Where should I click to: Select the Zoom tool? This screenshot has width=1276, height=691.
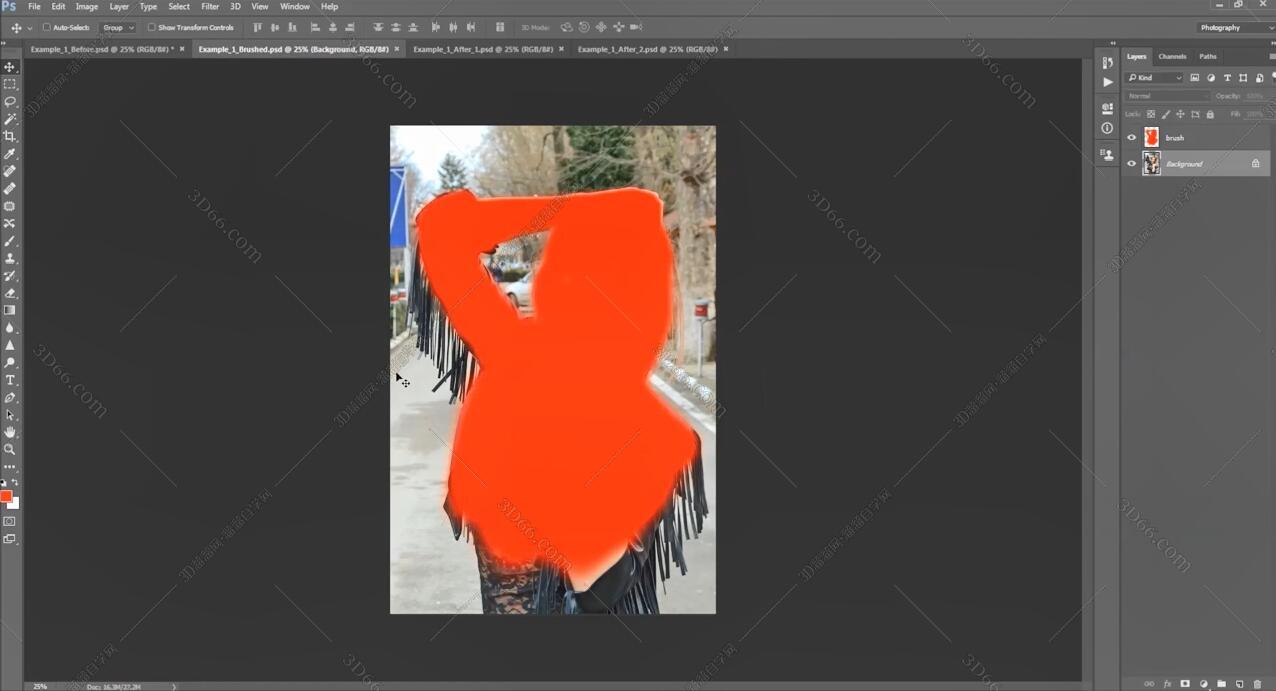click(10, 449)
